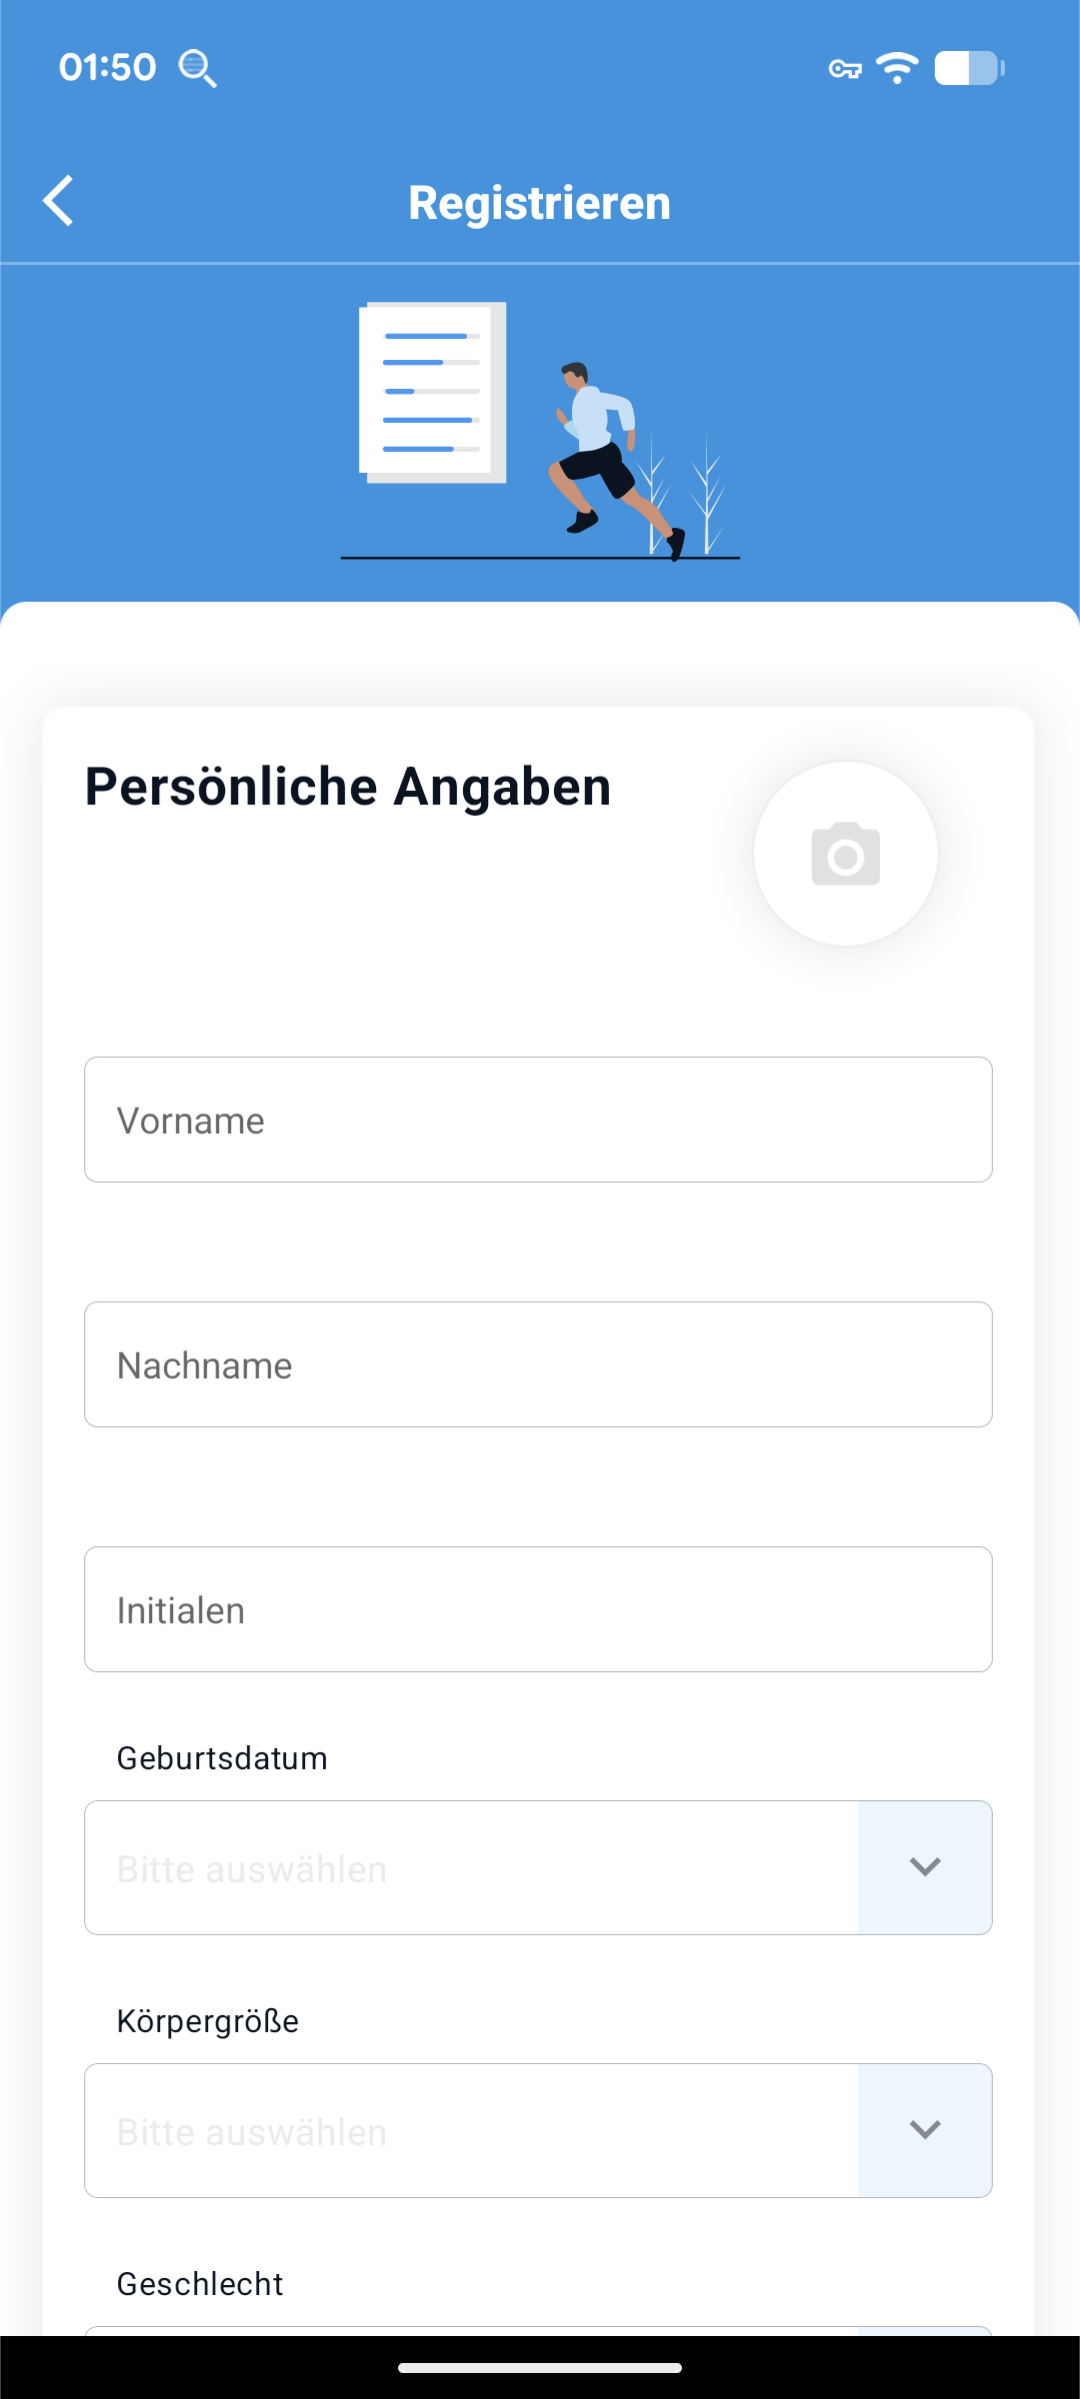Go back using the header arrow
Screen dimensions: 1080x2399
(x=58, y=201)
